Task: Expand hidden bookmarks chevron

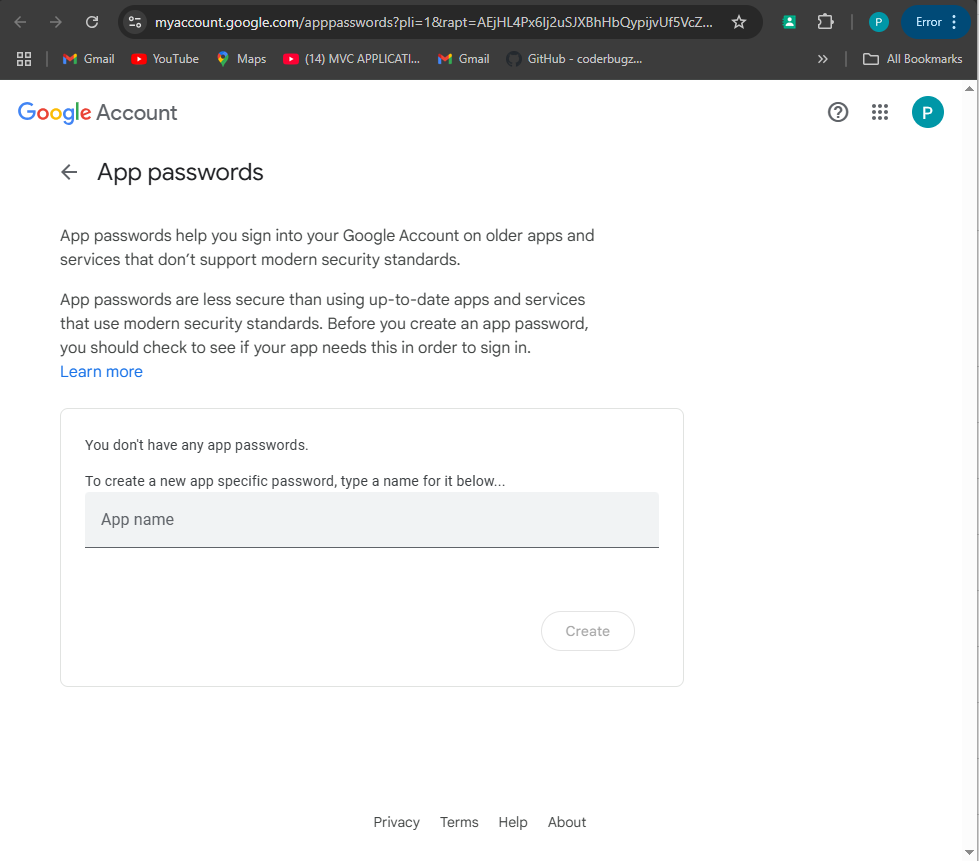Action: tap(822, 59)
